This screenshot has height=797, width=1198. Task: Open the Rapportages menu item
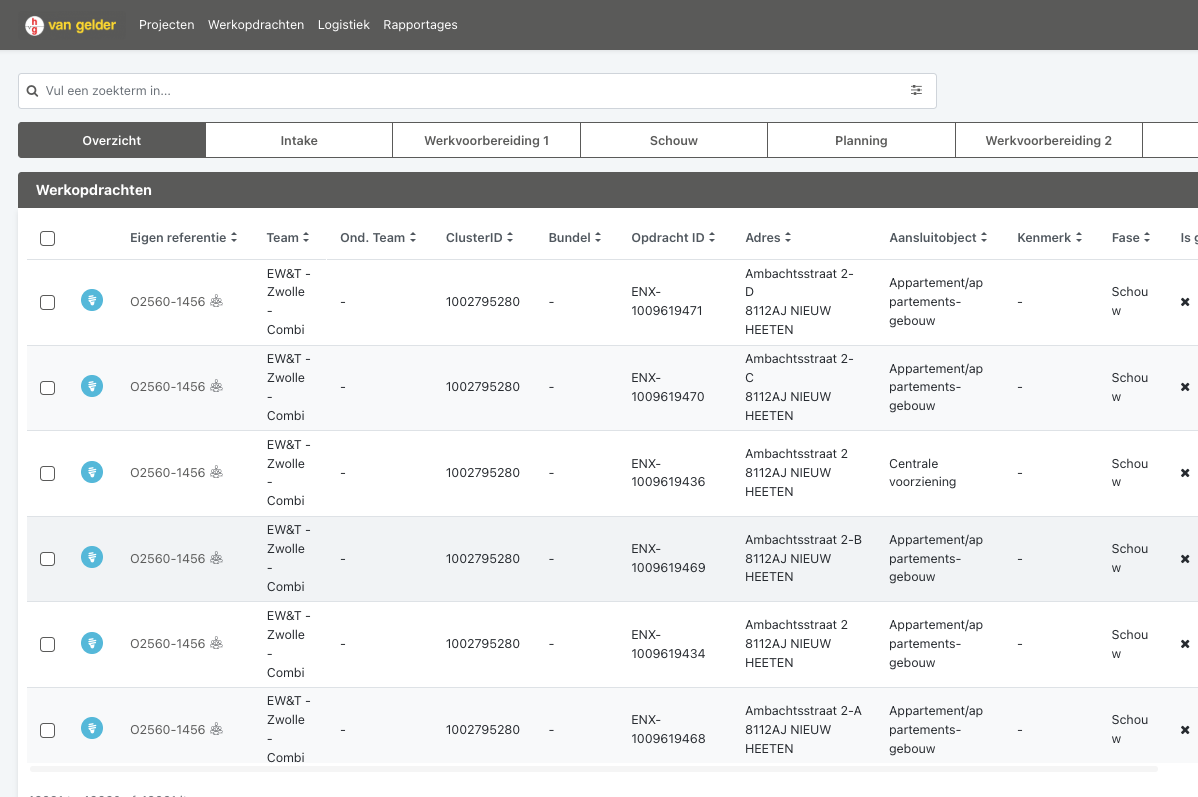420,25
